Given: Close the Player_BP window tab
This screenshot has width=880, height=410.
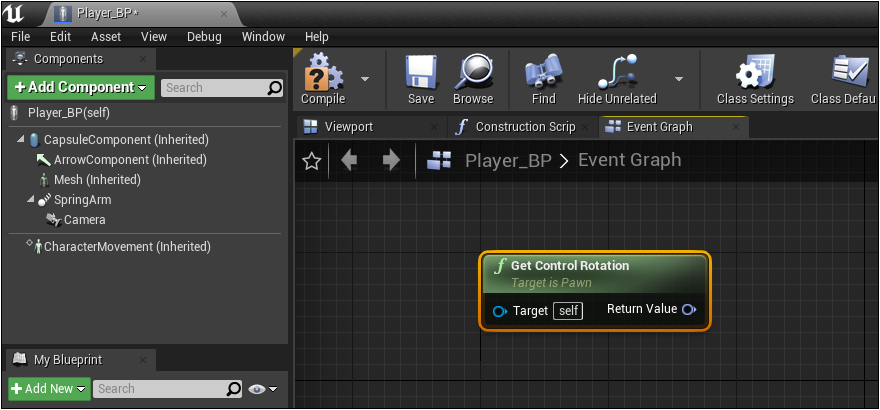Looking at the screenshot, I should [224, 14].
